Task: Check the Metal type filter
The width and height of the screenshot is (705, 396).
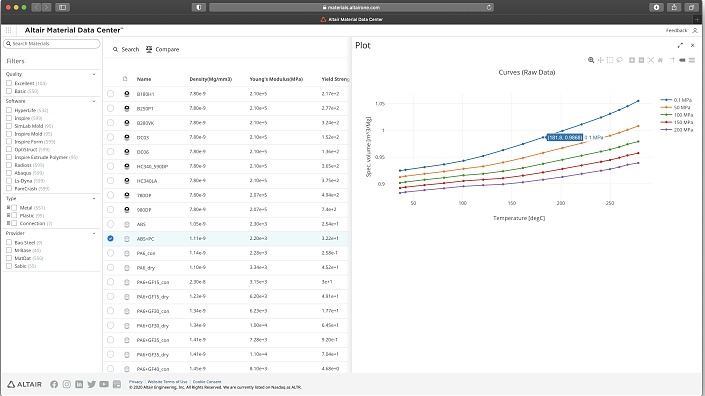Action: [14, 208]
